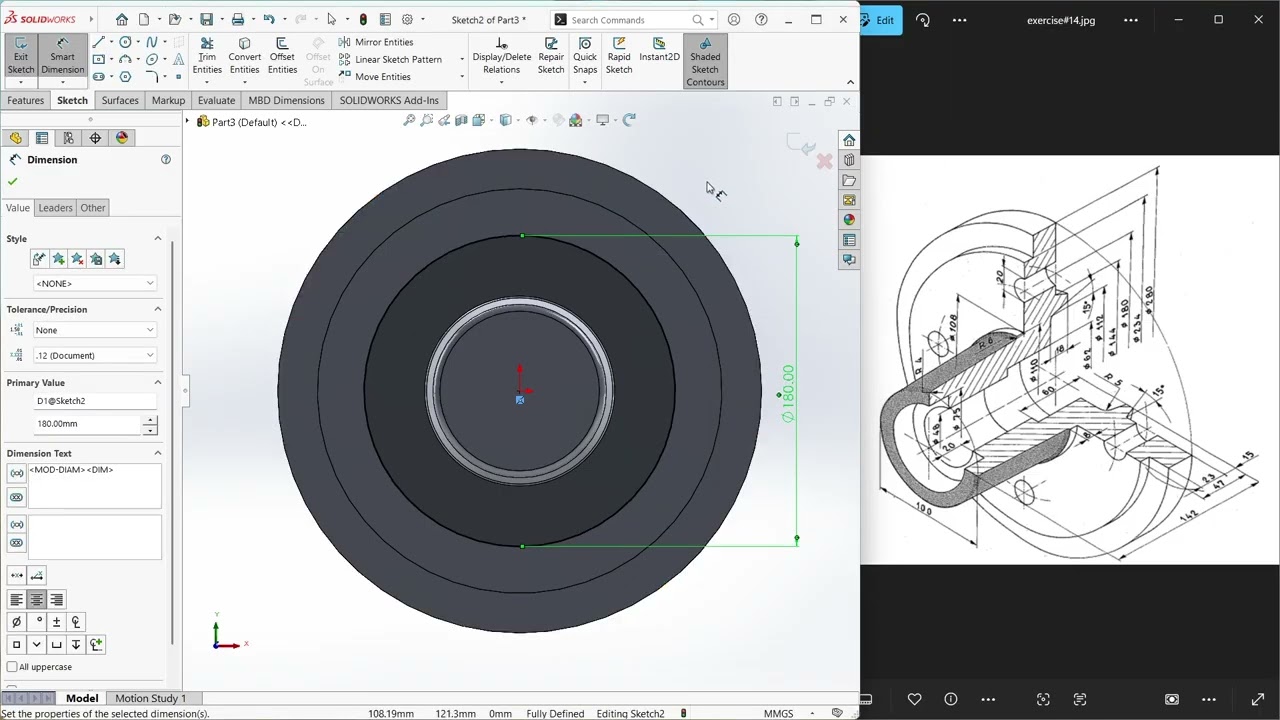Open the style <NONE> dropdown
The width and height of the screenshot is (1280, 720).
click(95, 283)
